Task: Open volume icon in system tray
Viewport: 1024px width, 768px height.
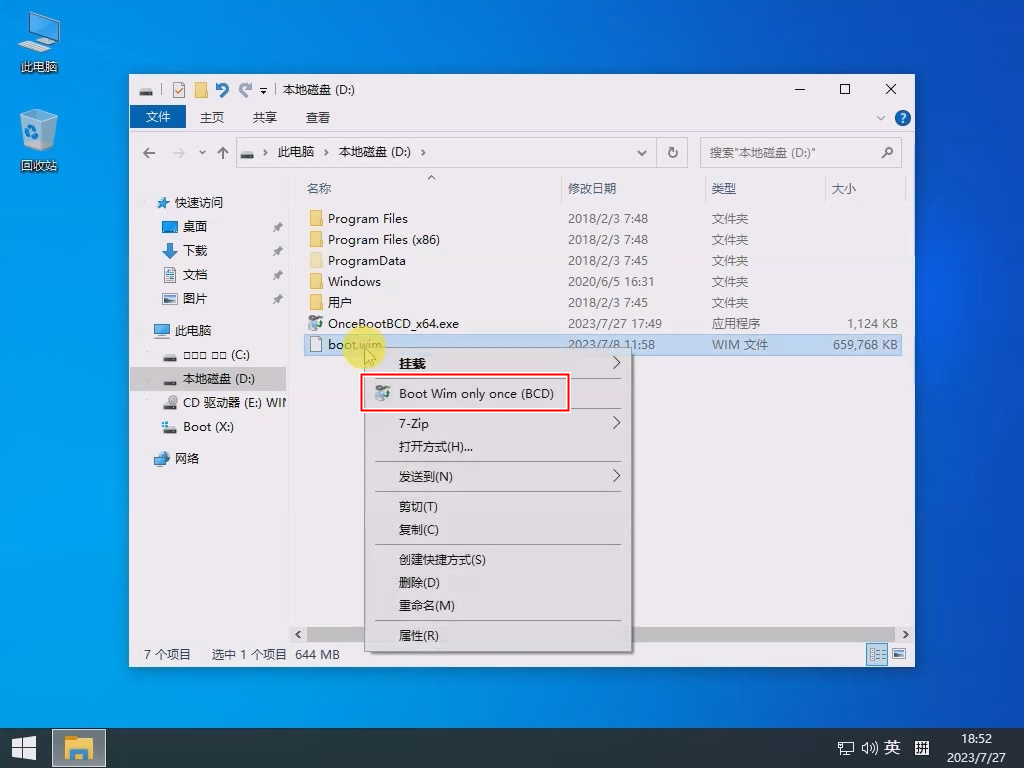Action: 869,748
